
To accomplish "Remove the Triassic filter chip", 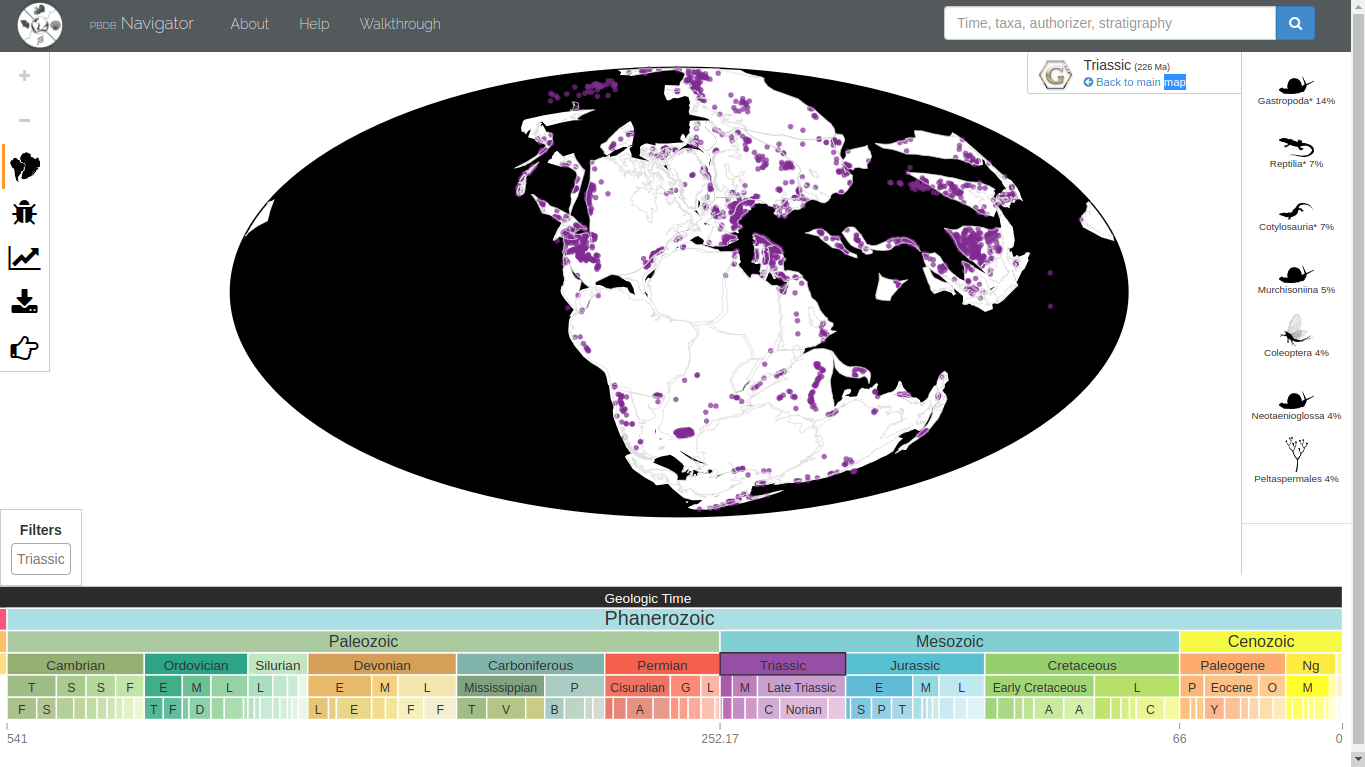I will (x=40, y=559).
